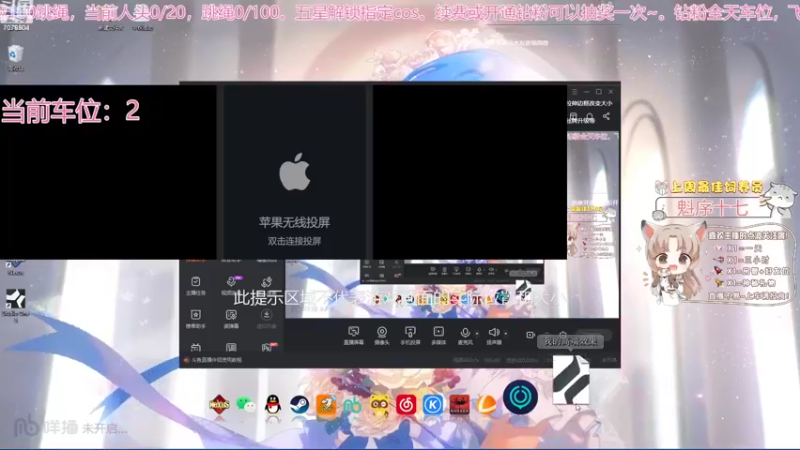Mute the 麦克风 microphone icon
Screen dimensions: 800x450
tap(465, 335)
